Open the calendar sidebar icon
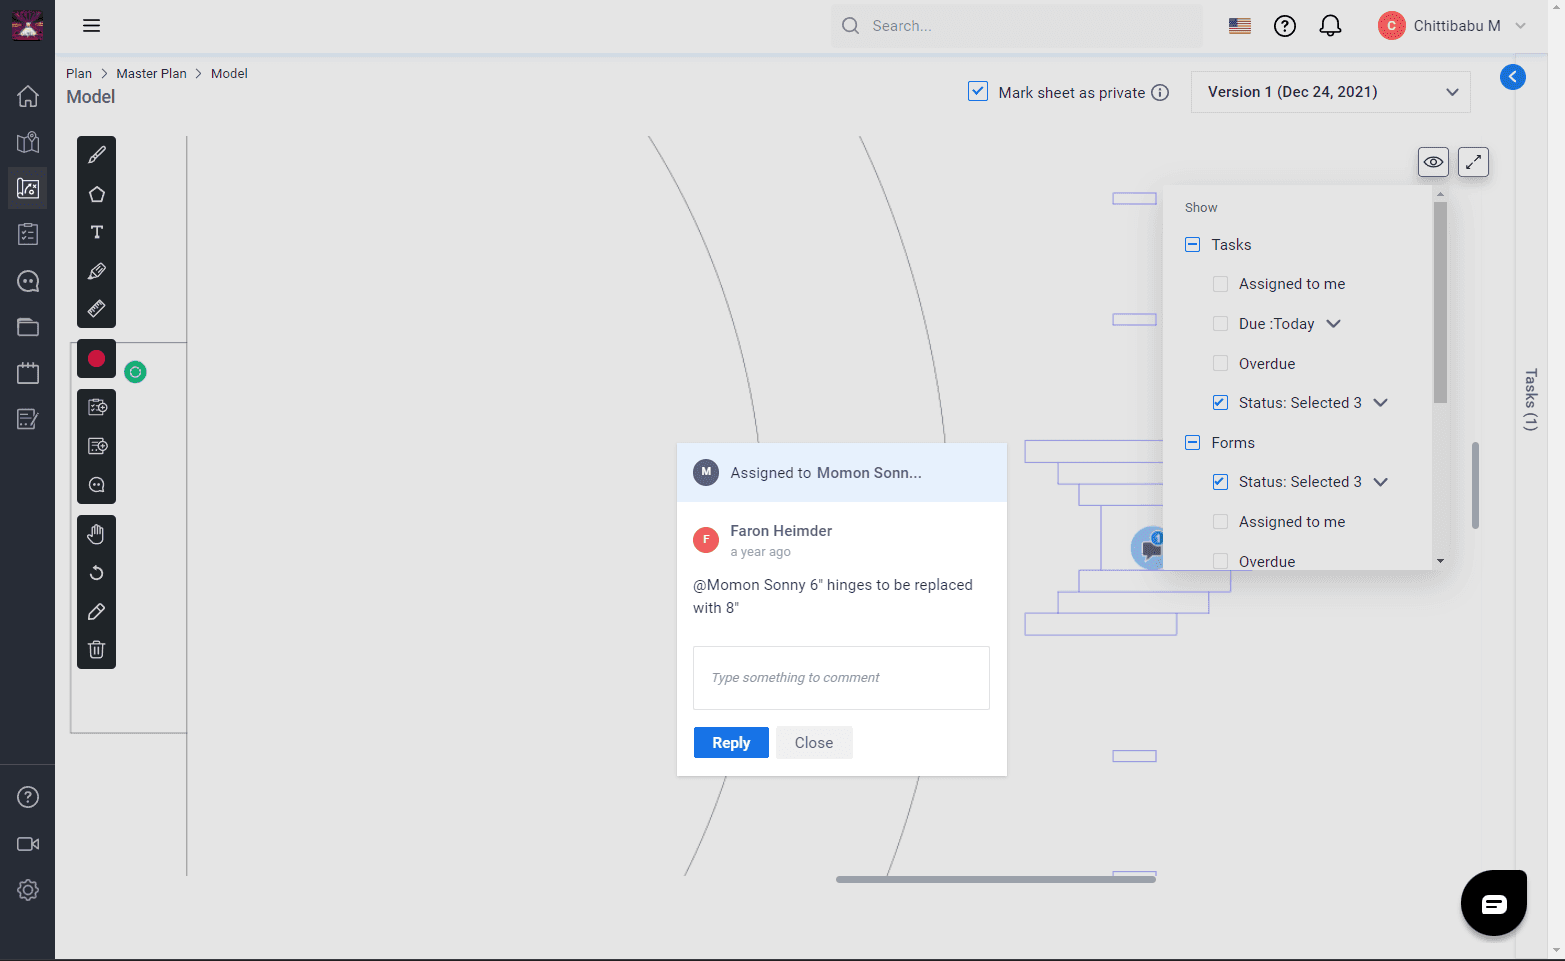 click(28, 373)
